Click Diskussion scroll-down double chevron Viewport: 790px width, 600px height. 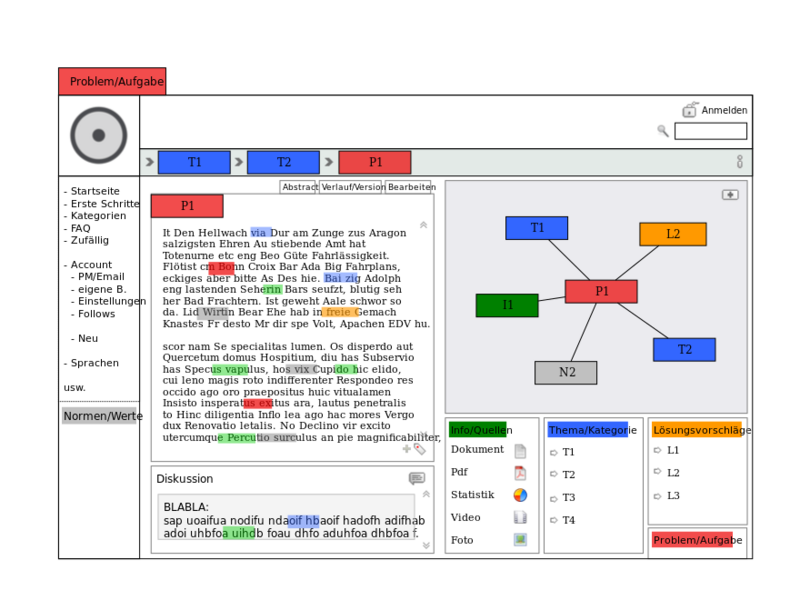point(426,545)
